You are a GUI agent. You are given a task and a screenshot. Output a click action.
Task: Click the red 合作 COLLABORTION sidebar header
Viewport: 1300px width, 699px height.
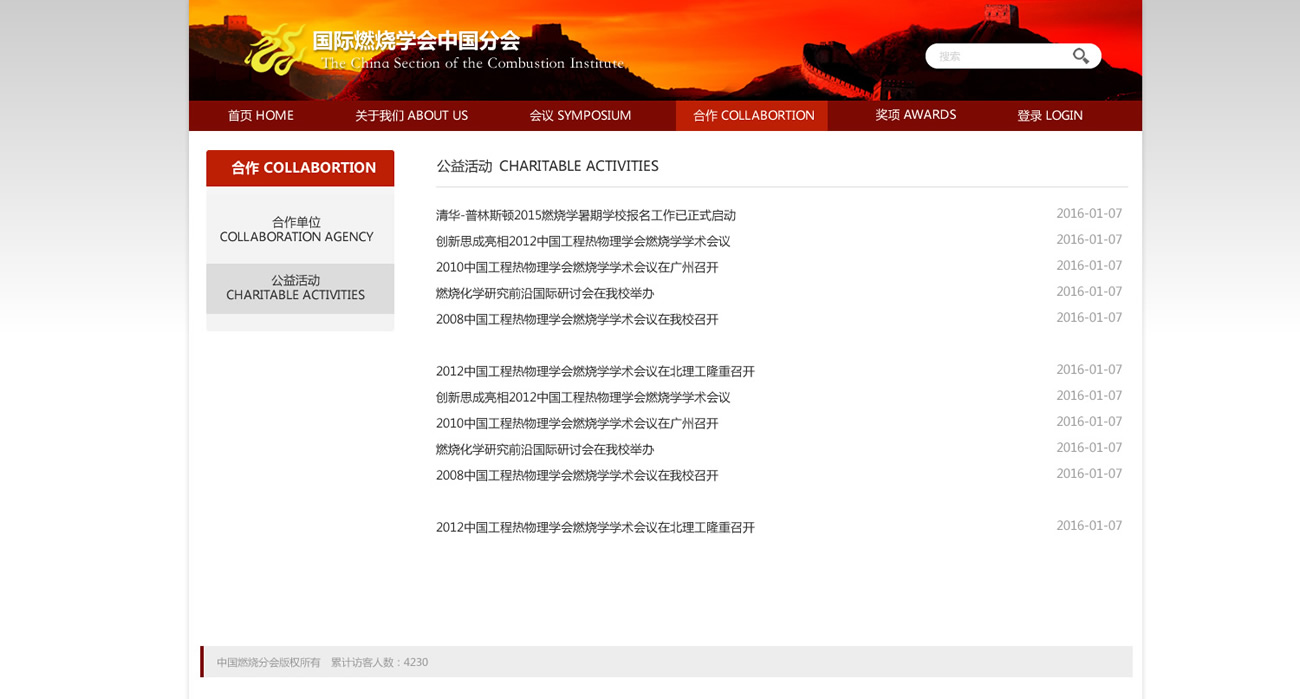[x=300, y=168]
